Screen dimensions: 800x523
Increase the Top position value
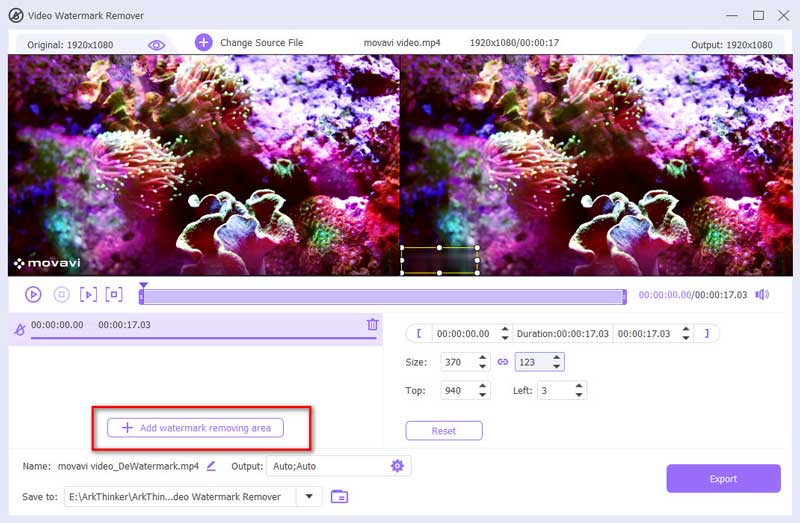(x=483, y=386)
